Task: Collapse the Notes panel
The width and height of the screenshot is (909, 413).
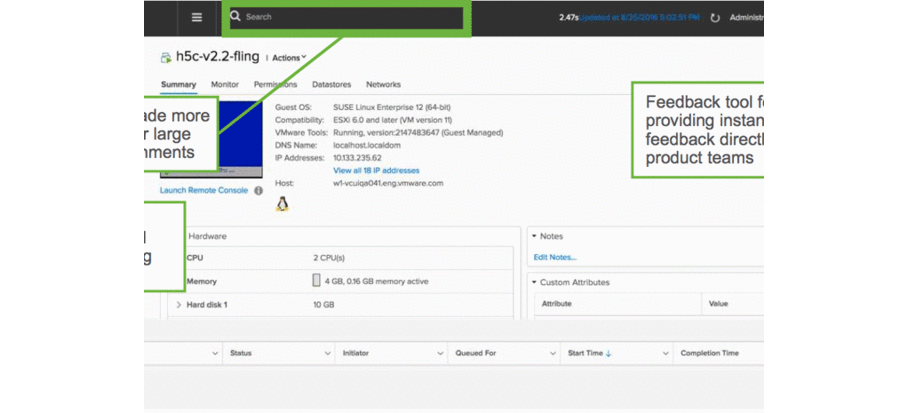Action: click(535, 236)
